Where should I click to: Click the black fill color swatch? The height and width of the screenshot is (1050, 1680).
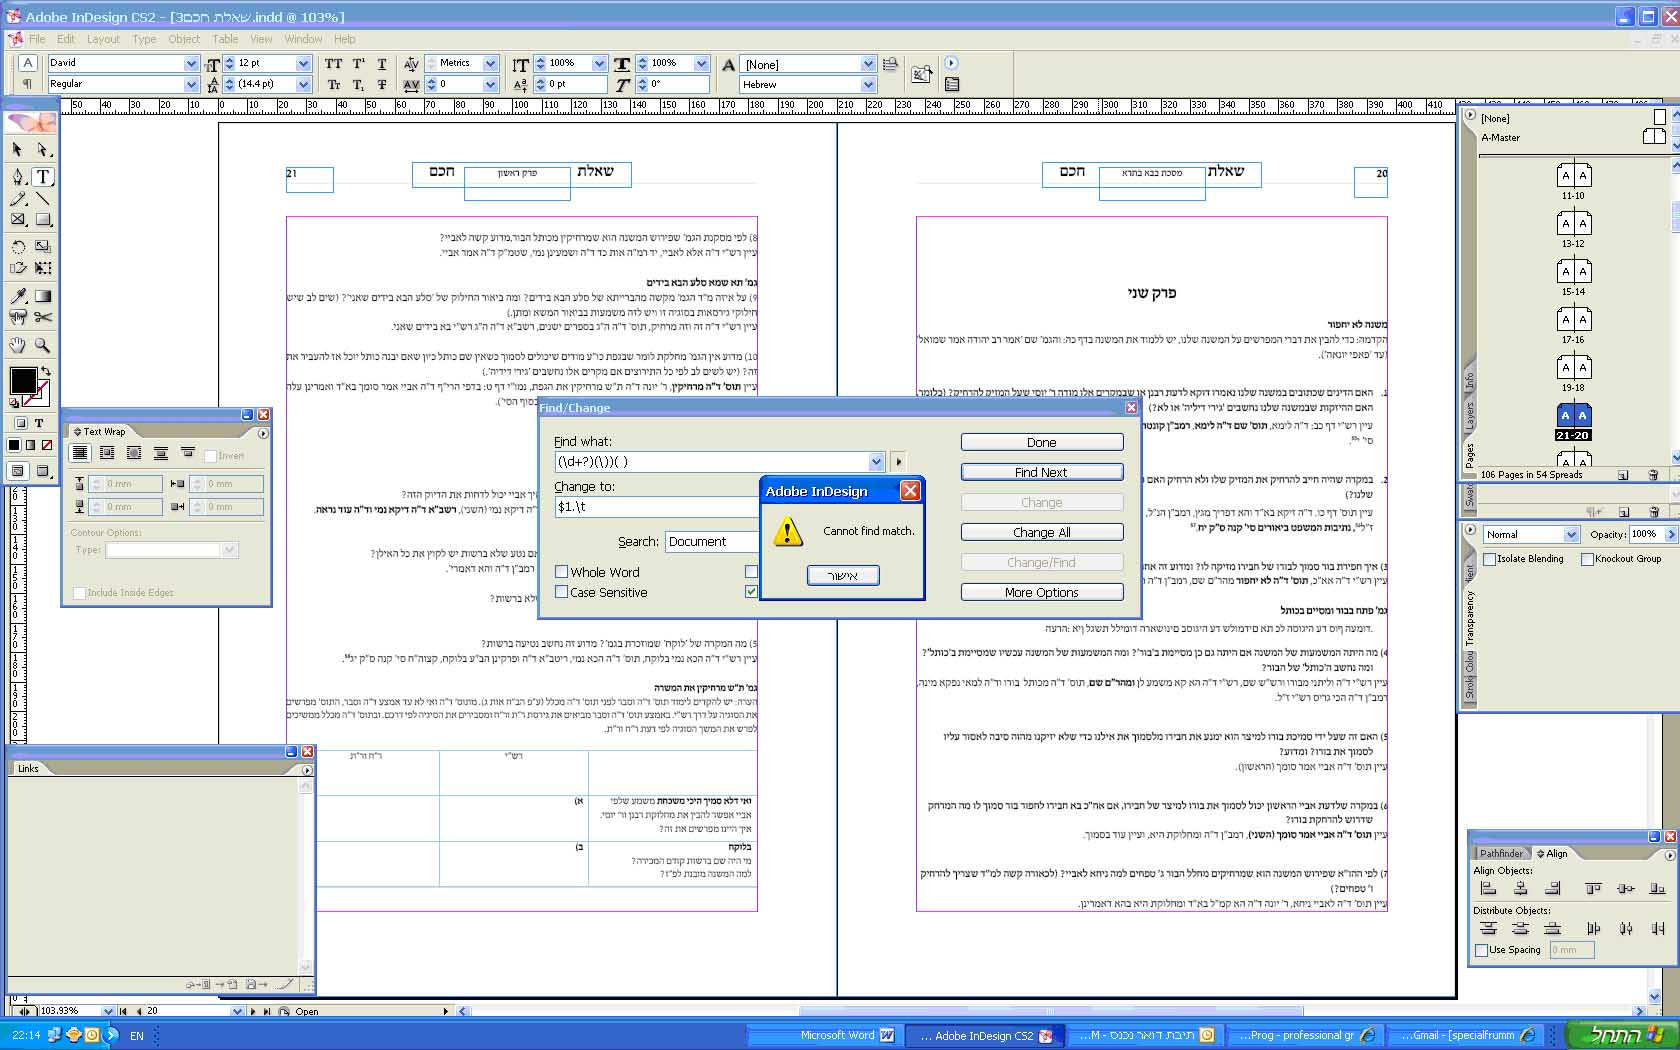22,380
